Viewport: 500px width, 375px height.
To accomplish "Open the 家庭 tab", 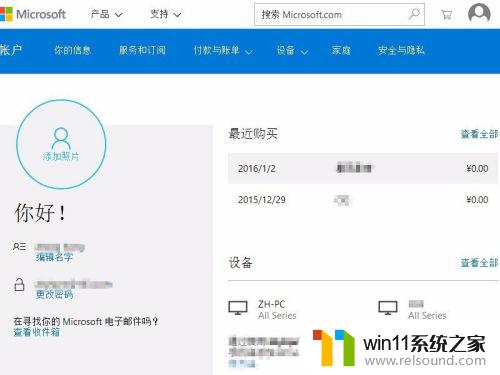I will coord(341,50).
